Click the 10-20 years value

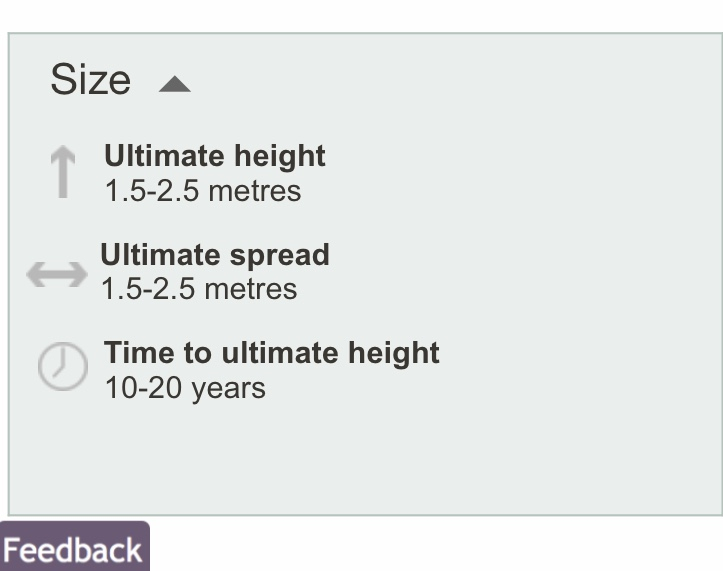(x=185, y=388)
